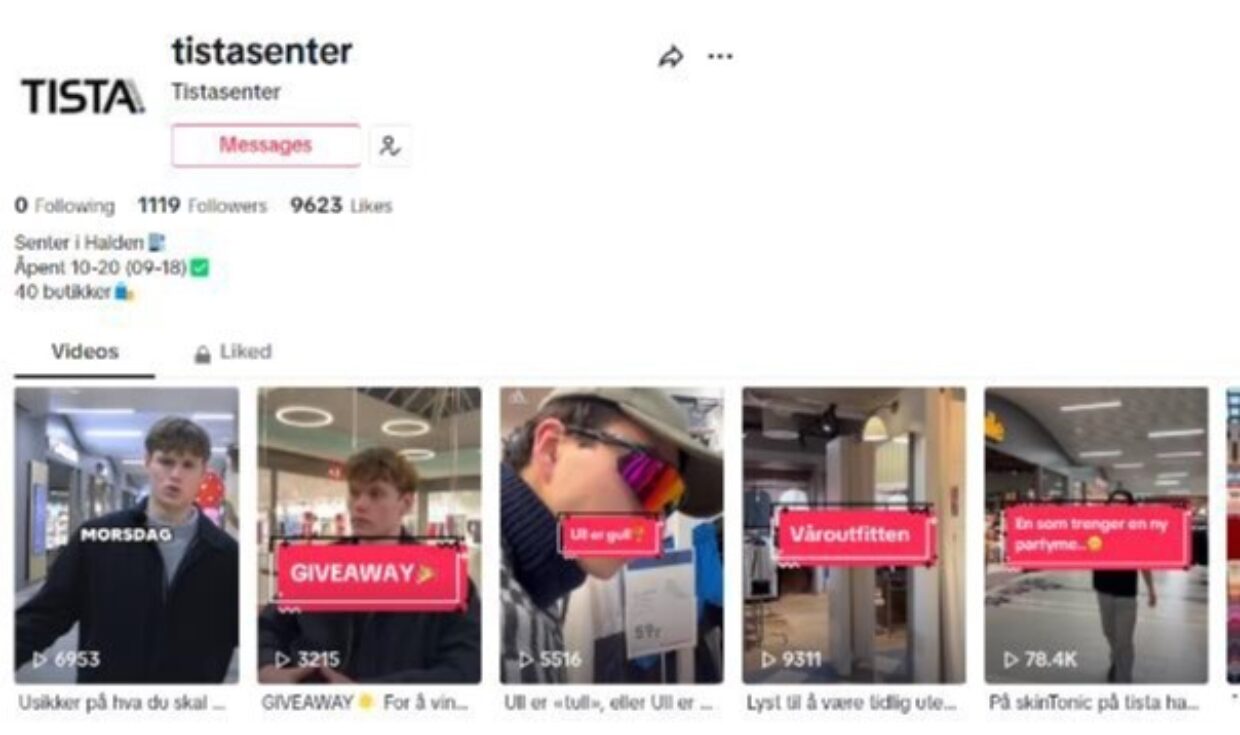1240x735 pixels.
Task: Click the lock icon beside Liked
Action: pyautogui.click(x=202, y=354)
